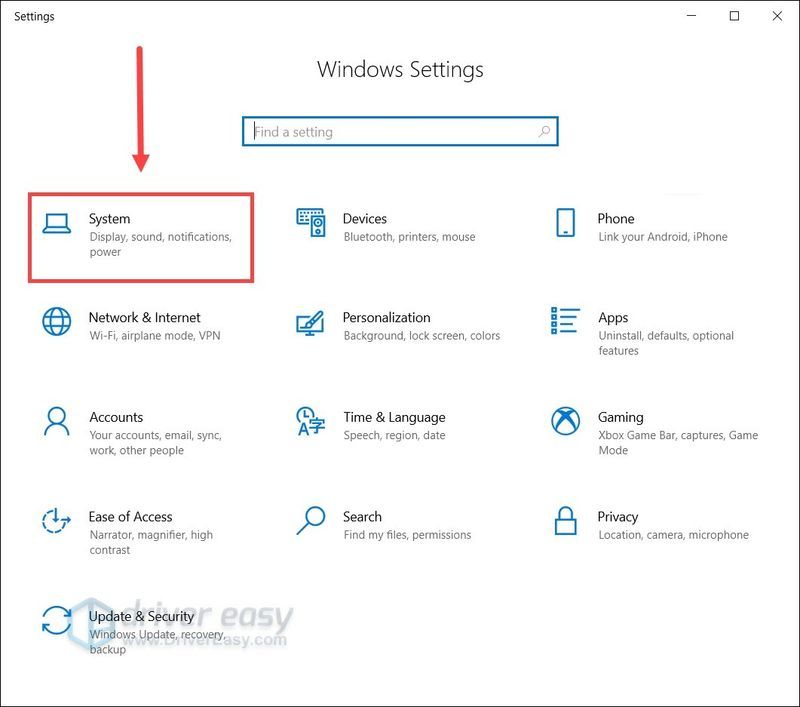Open Apps using the list icon
Image resolution: width=800 pixels, height=707 pixels.
pos(565,321)
